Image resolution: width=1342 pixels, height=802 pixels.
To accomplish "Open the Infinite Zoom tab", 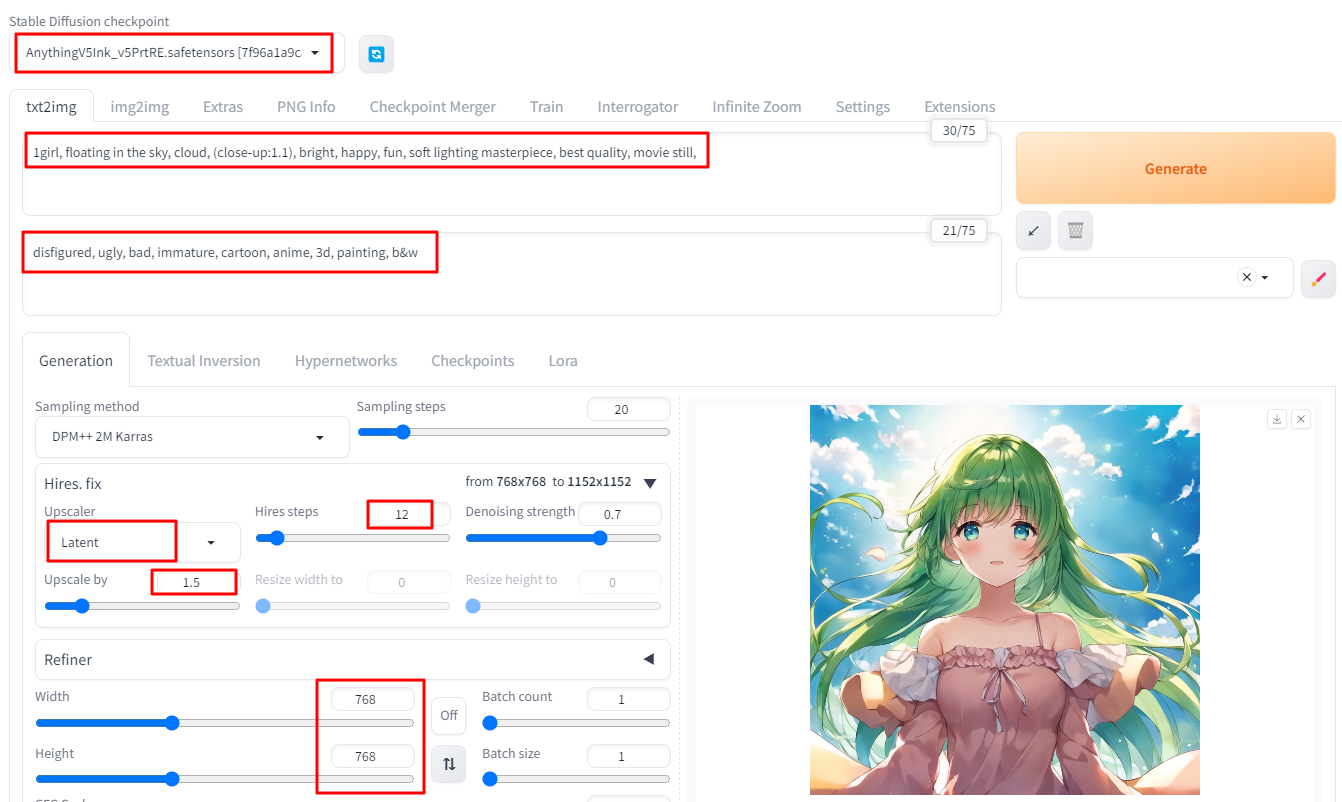I will [x=757, y=106].
